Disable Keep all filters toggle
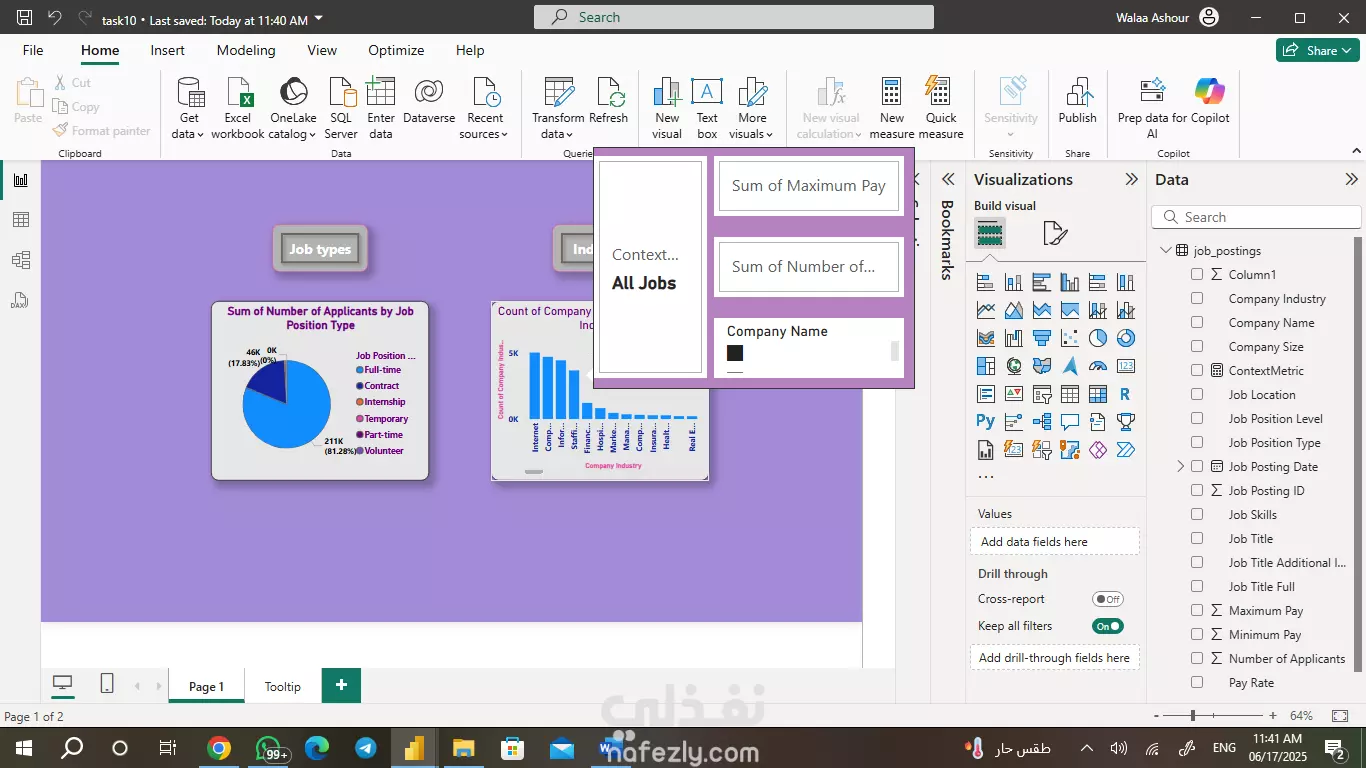 1108,626
